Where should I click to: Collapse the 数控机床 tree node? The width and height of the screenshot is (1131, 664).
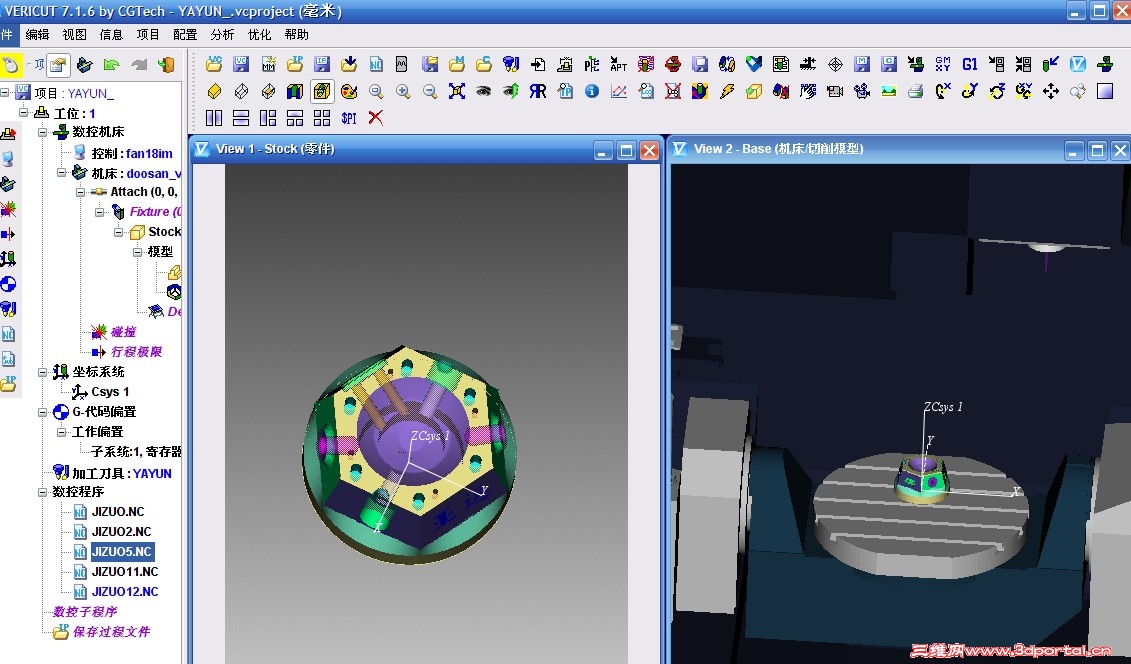point(43,132)
